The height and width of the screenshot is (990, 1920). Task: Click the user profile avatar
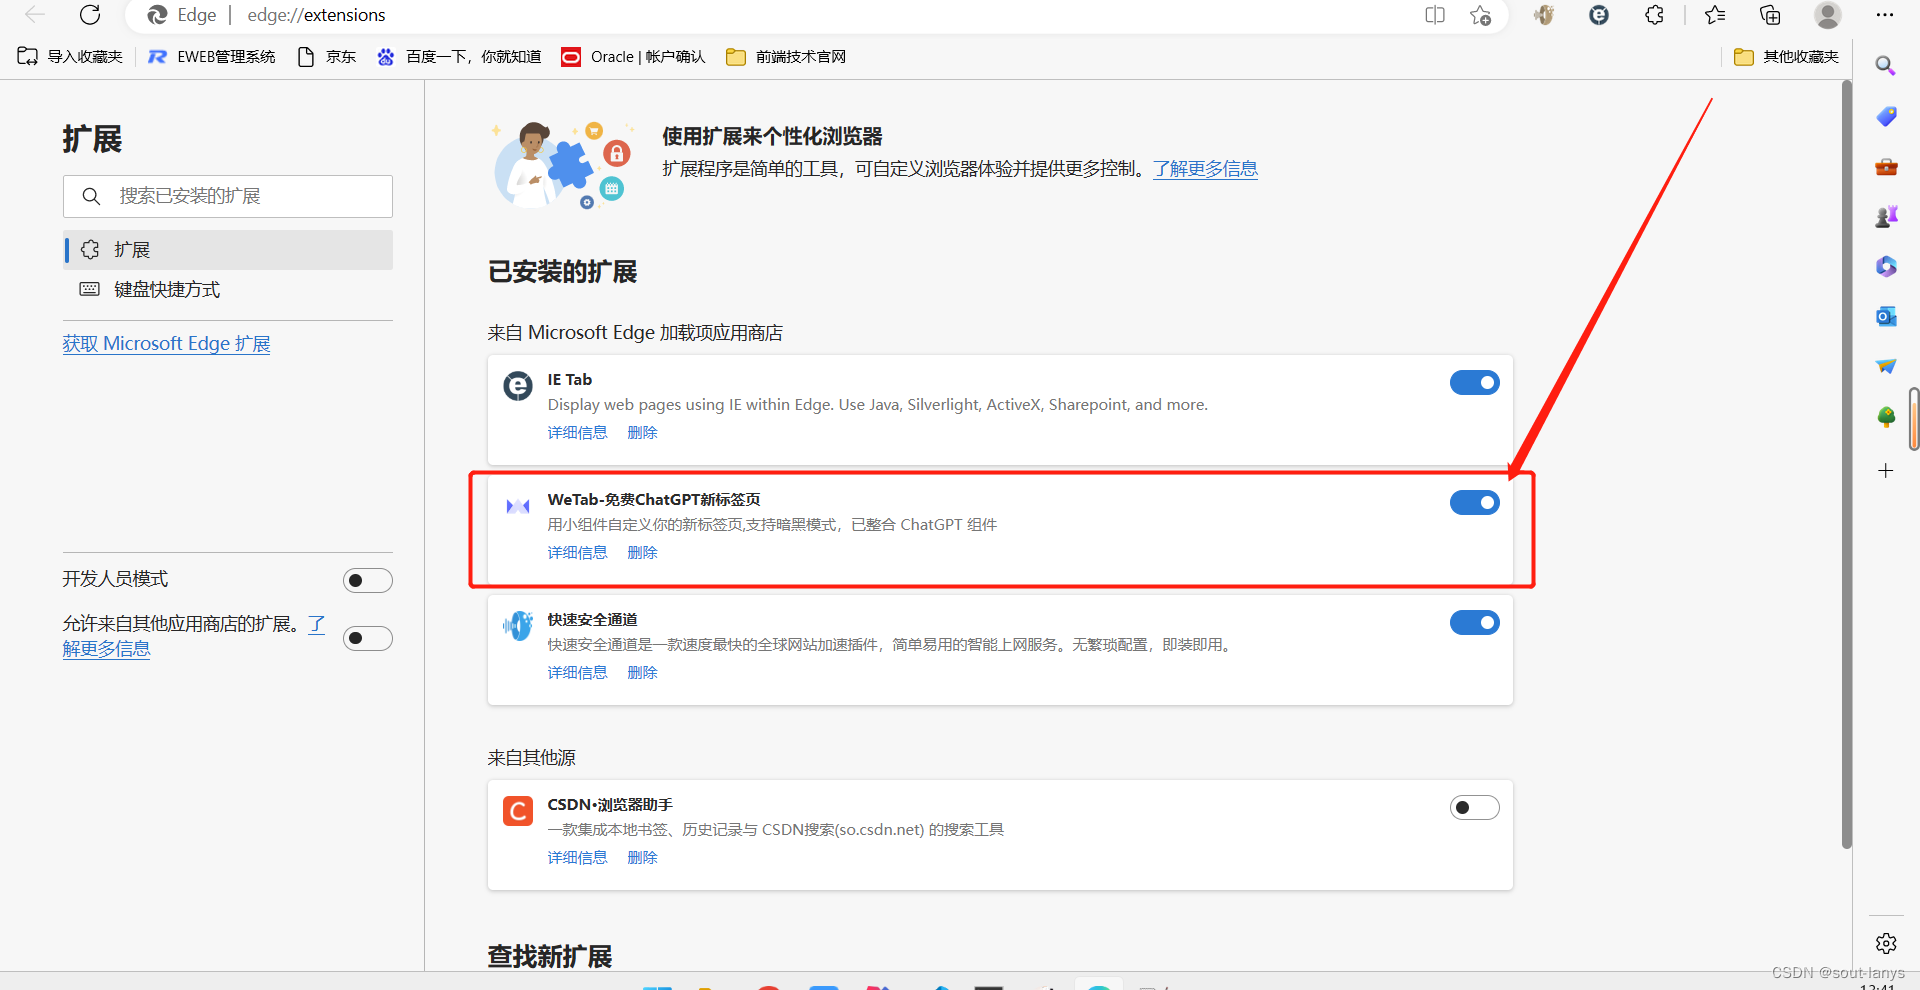point(1828,15)
